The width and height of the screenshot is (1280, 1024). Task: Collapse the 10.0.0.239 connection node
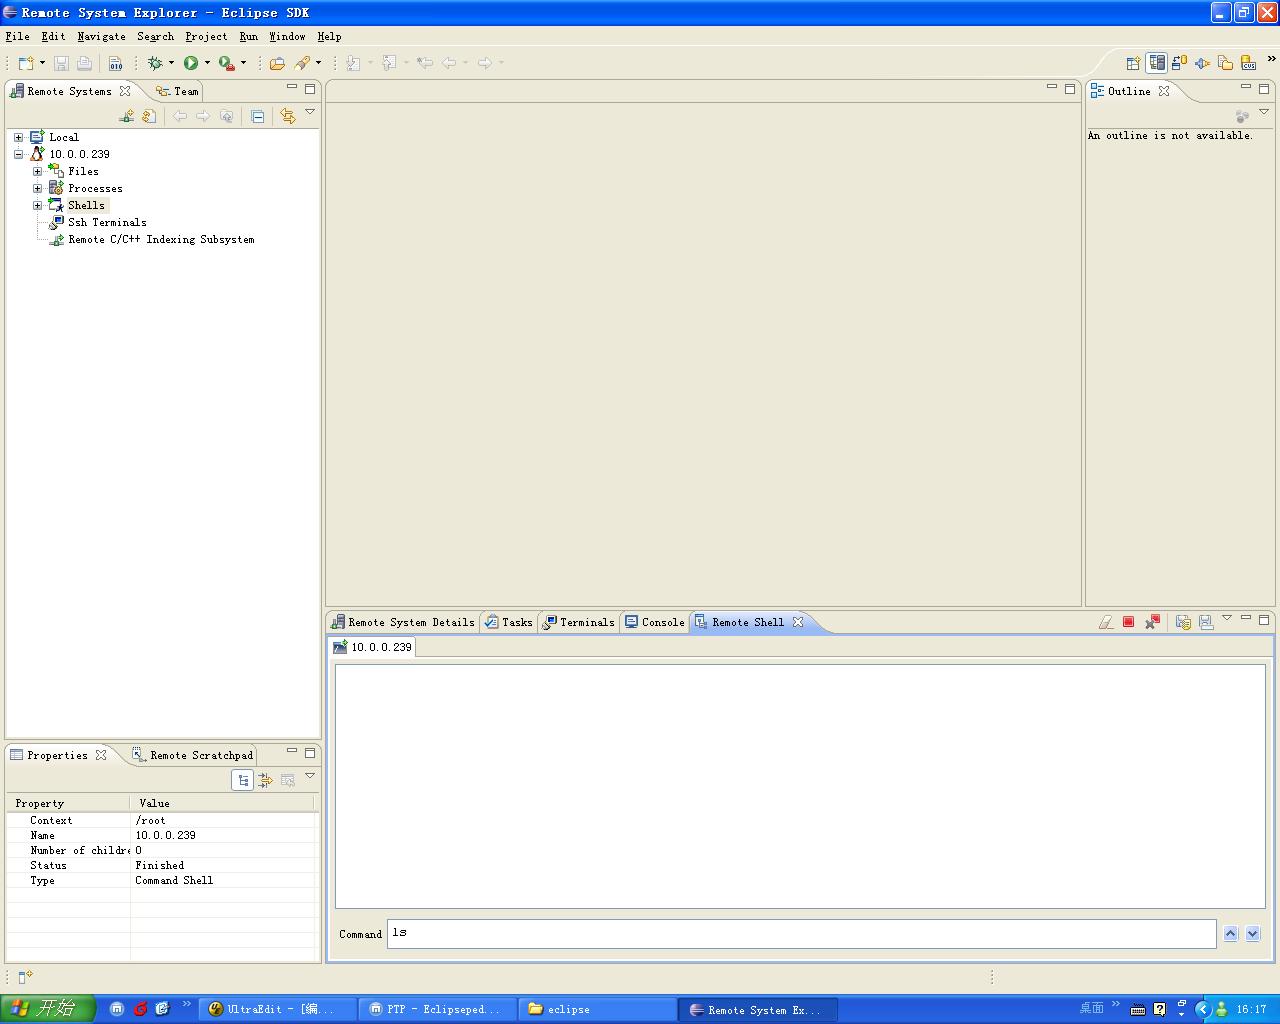coord(18,154)
